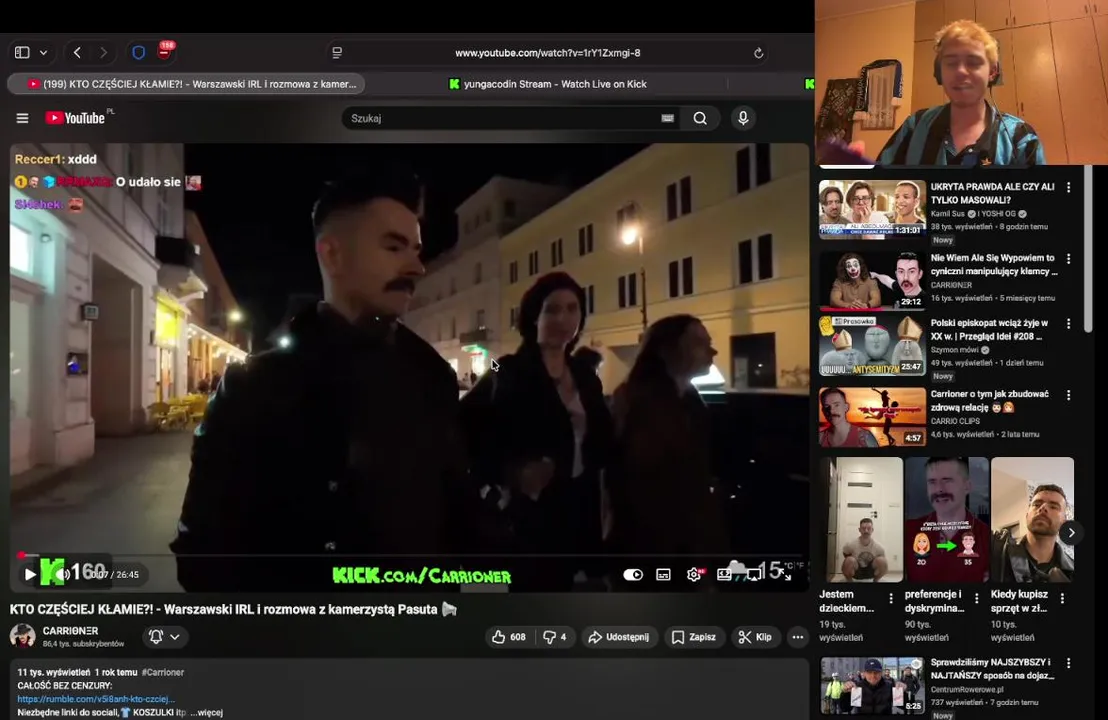Open options for preferencje i dyskrymina short
Viewport: 1108px width, 720px height.
tap(977, 598)
